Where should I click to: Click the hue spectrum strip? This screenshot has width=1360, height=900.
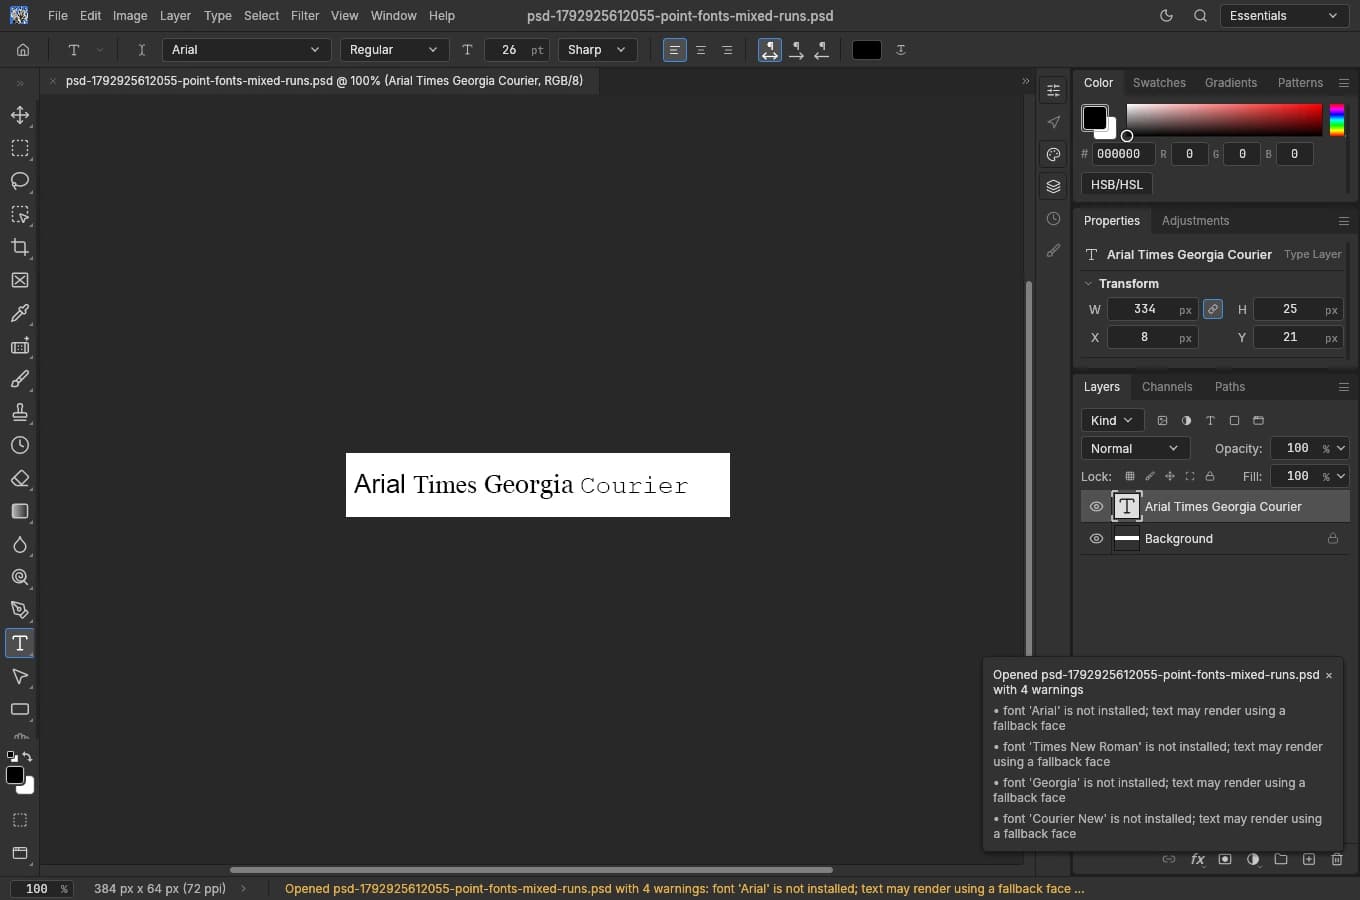pyautogui.click(x=1337, y=120)
